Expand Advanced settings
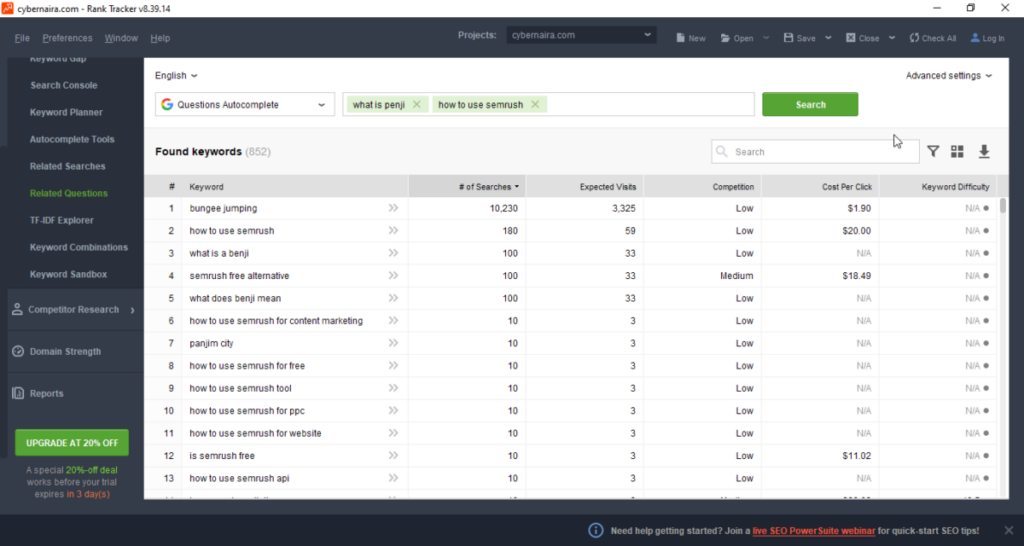Viewport: 1024px width, 546px height. coord(948,76)
